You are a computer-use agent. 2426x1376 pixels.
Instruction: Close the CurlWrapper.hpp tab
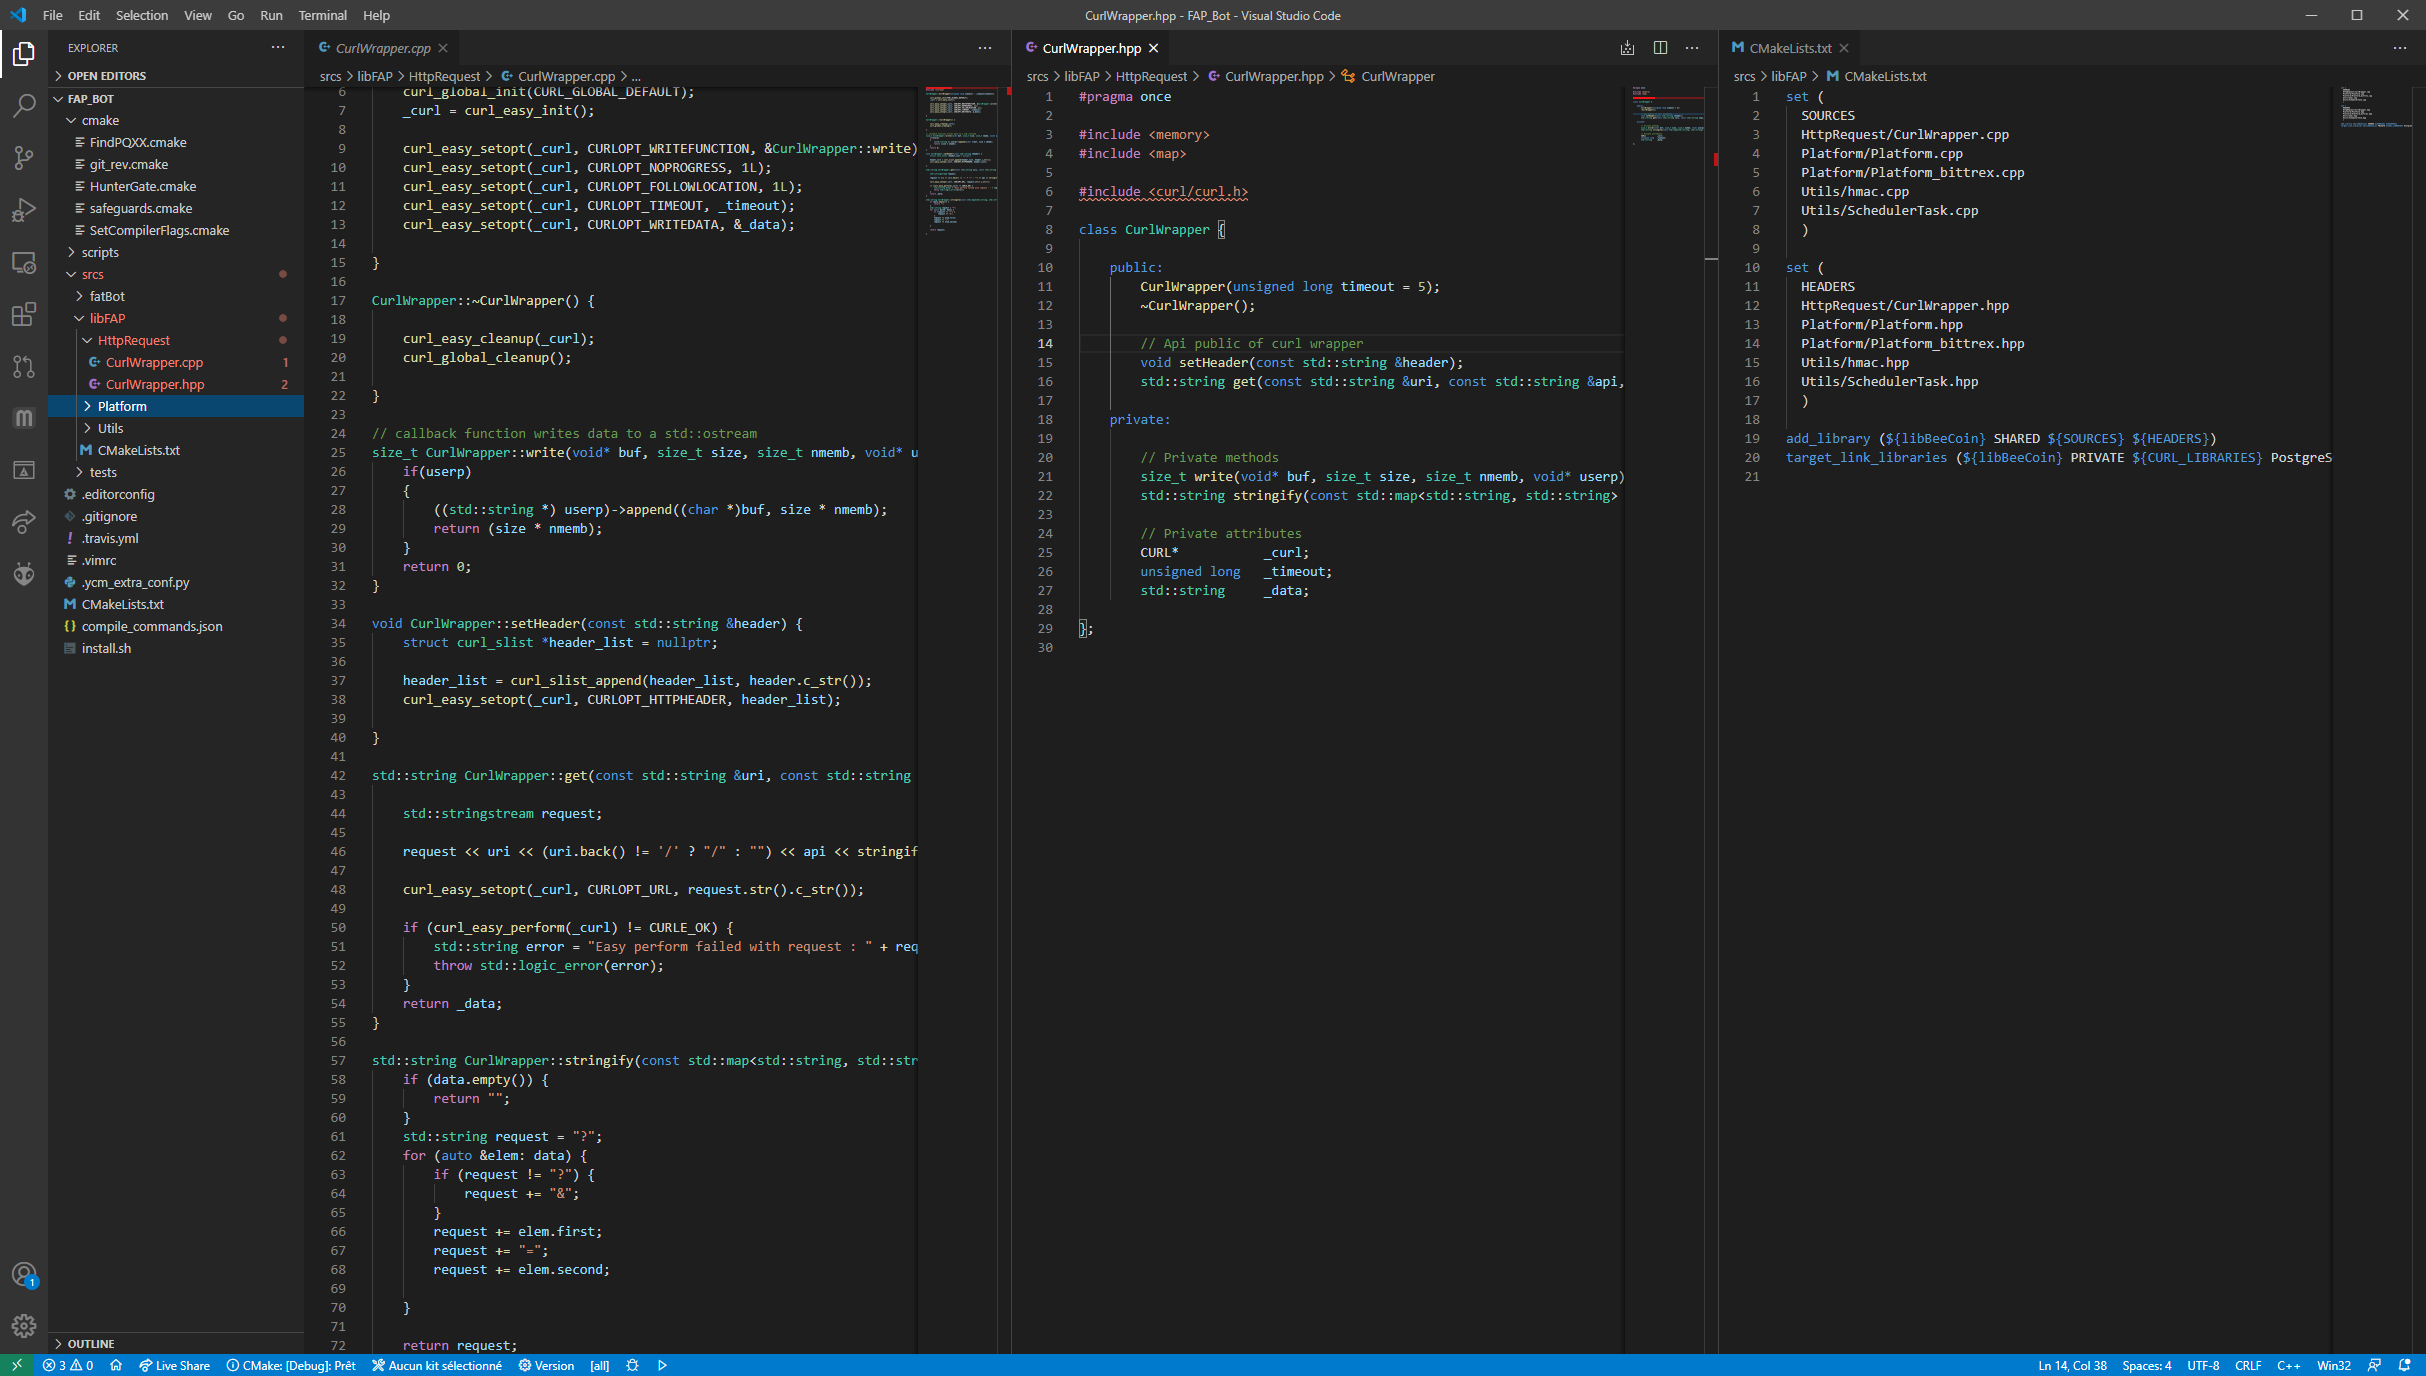(1153, 48)
